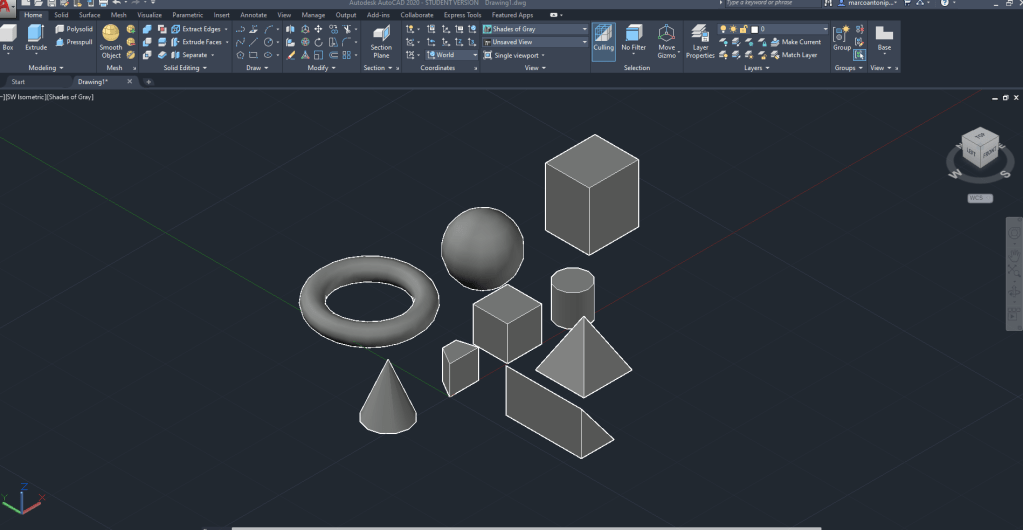This screenshot has height=530, width=1023.
Task: Switch to the Visualize ribbon tab
Action: [x=149, y=15]
